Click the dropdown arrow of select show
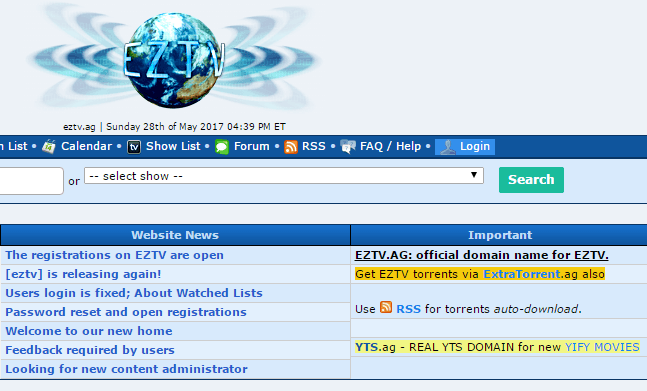Image resolution: width=647 pixels, height=391 pixels. pyautogui.click(x=474, y=175)
